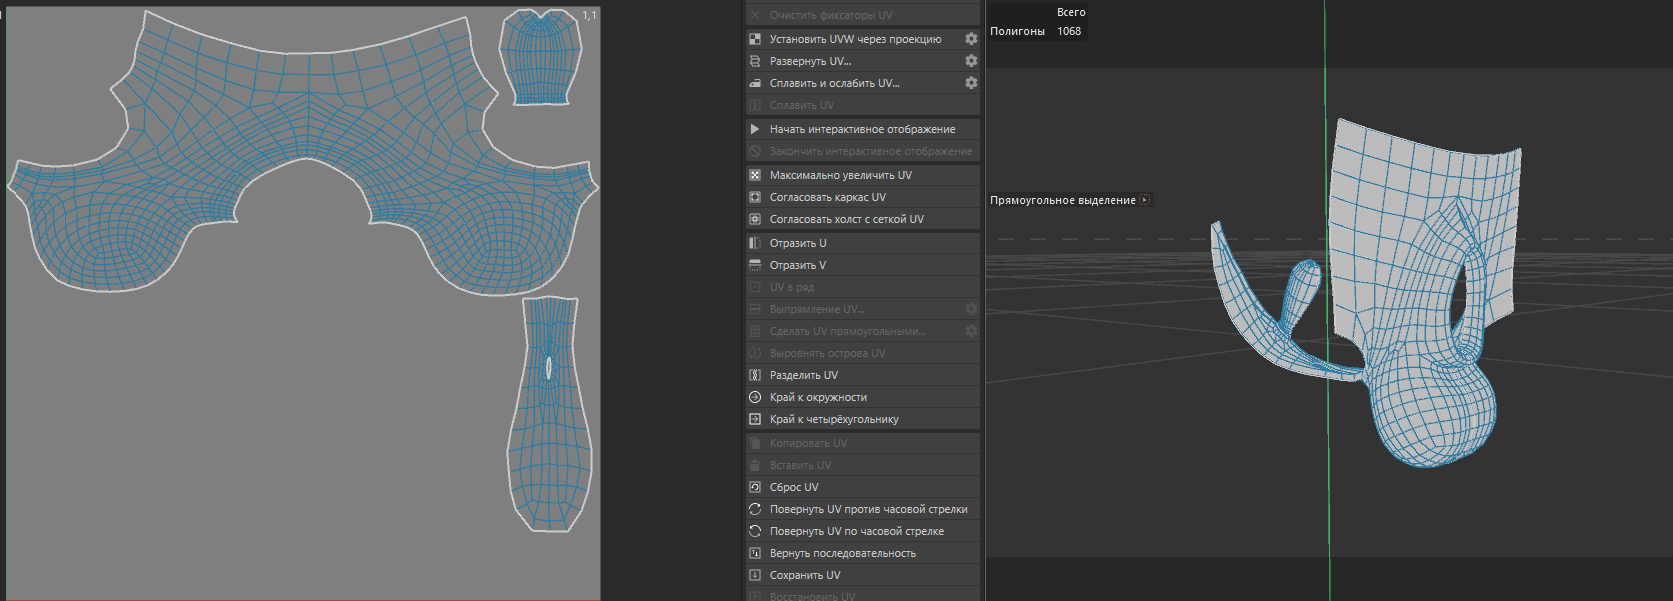Click the Всего column header
The height and width of the screenshot is (601, 1673).
1071,12
